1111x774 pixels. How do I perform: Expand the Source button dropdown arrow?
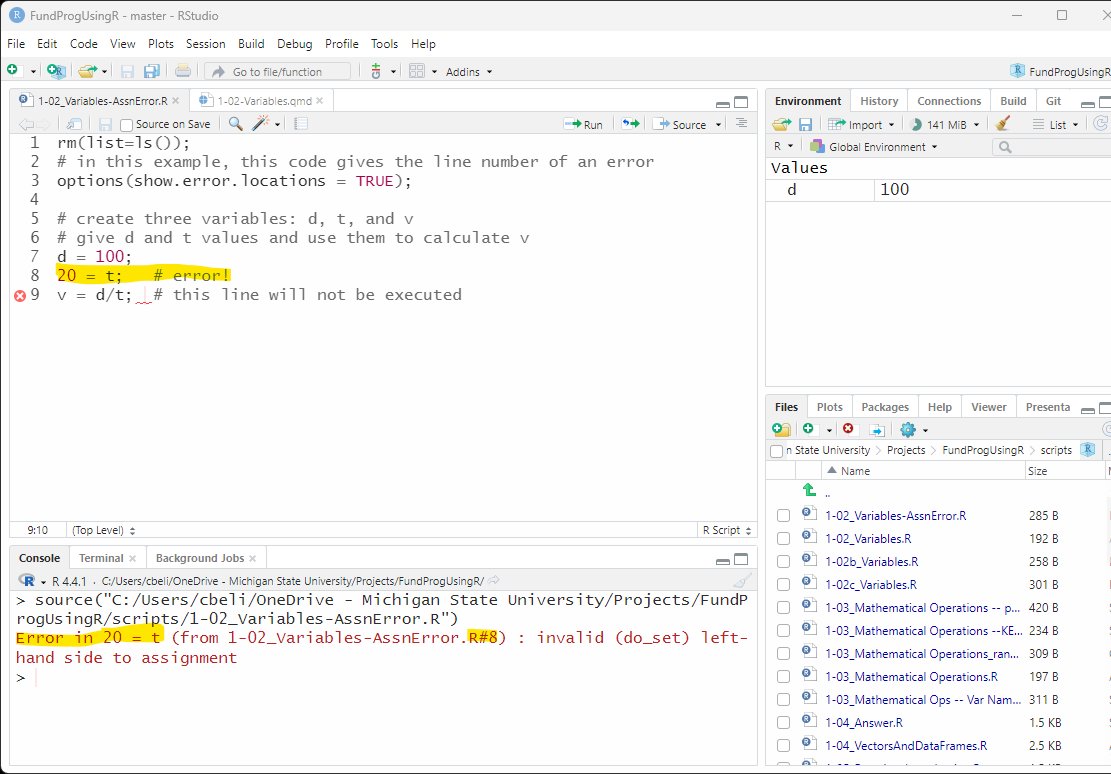(x=718, y=125)
